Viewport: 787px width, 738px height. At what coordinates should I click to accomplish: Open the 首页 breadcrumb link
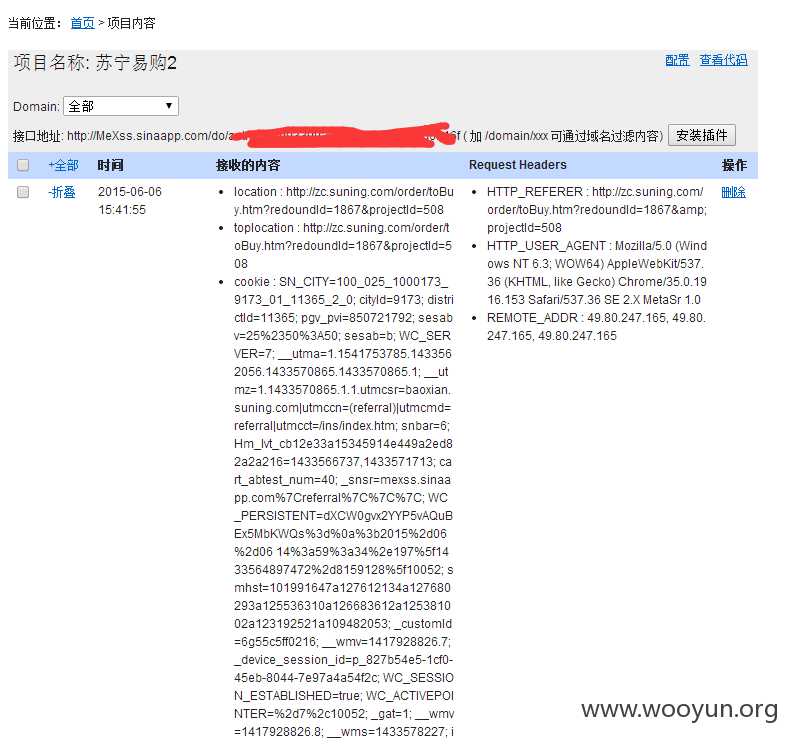click(82, 23)
